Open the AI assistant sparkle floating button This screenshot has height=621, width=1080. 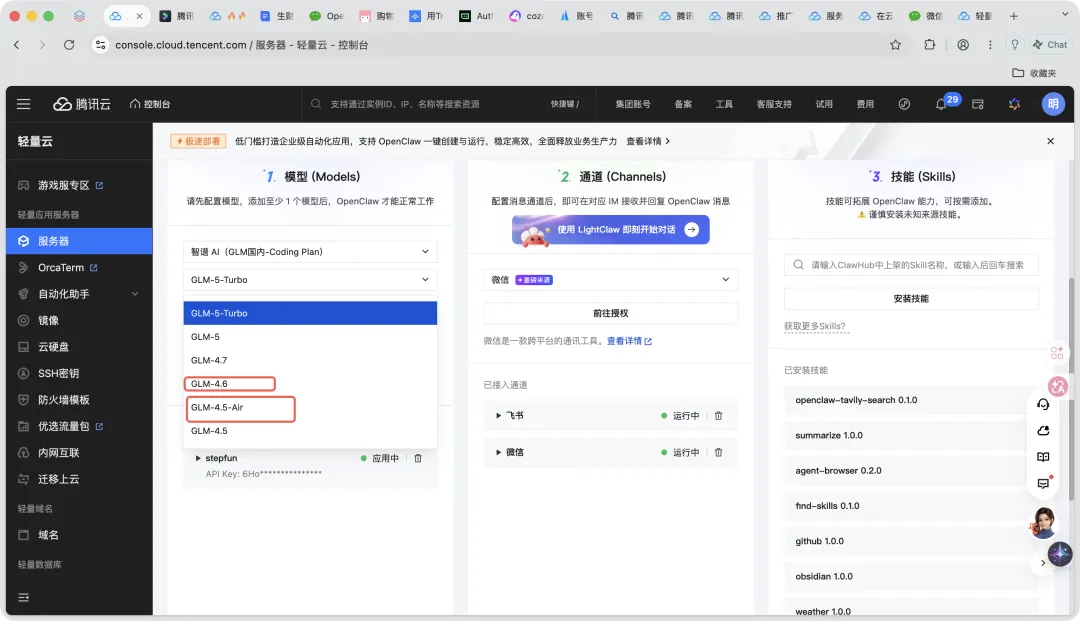pyautogui.click(x=1060, y=554)
